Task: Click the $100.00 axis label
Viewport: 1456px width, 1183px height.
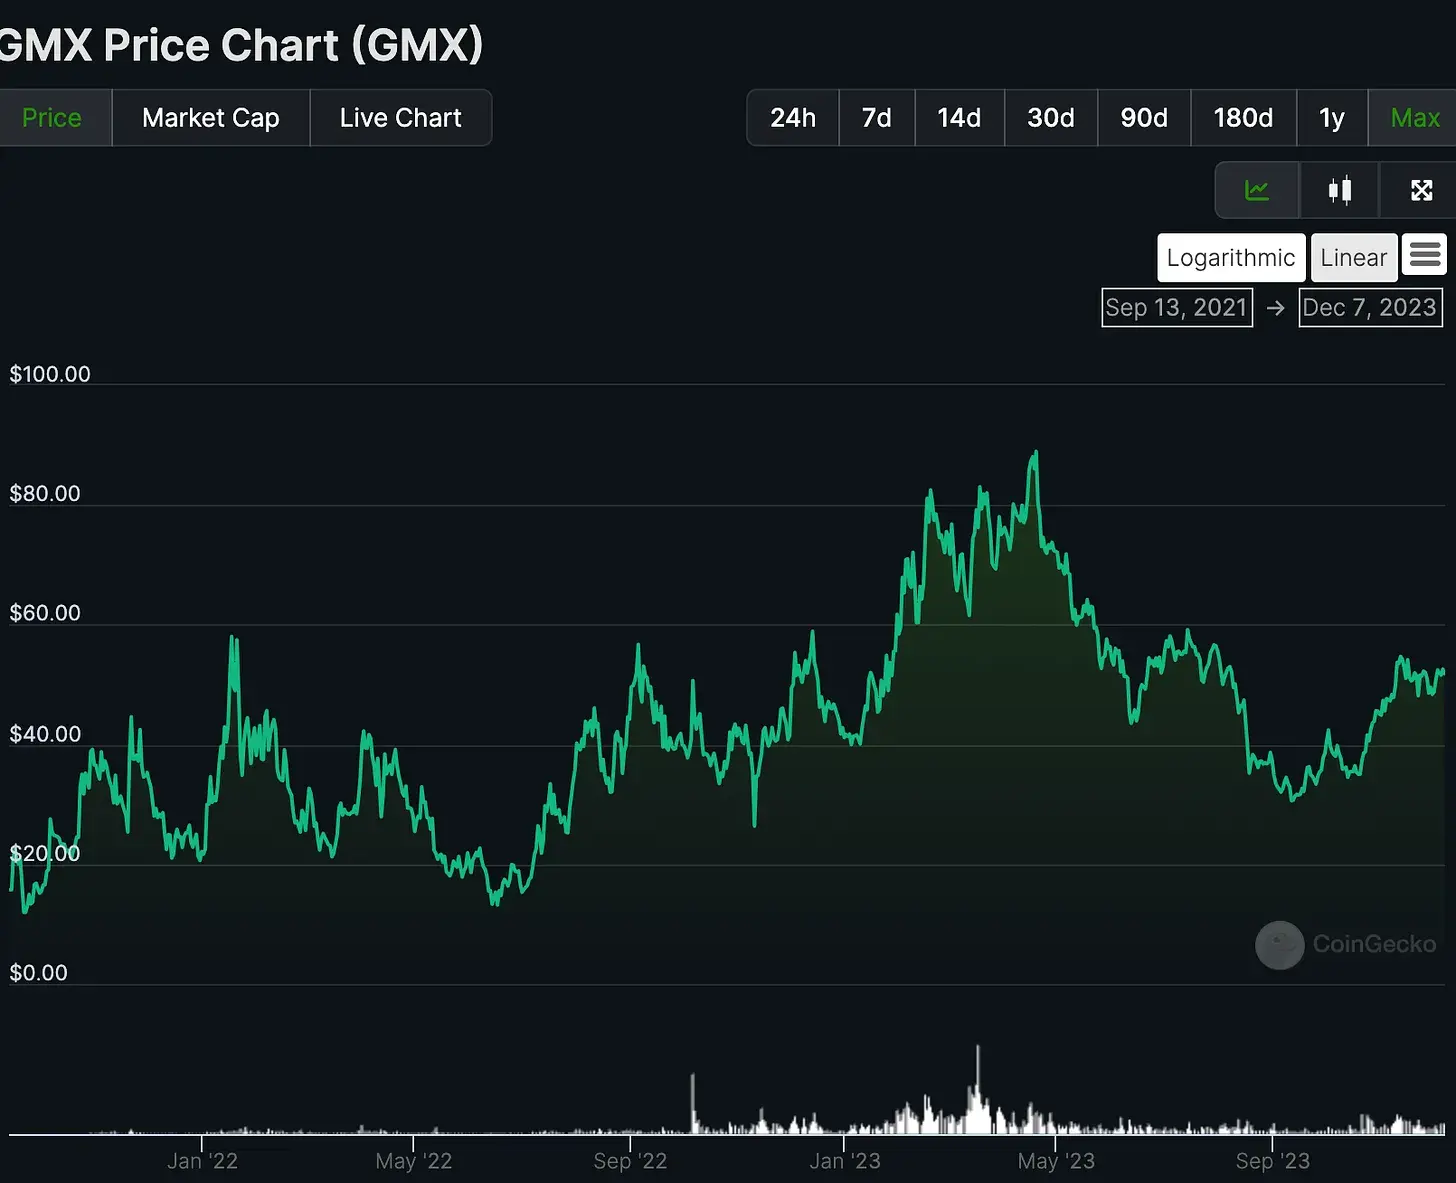Action: tap(50, 374)
